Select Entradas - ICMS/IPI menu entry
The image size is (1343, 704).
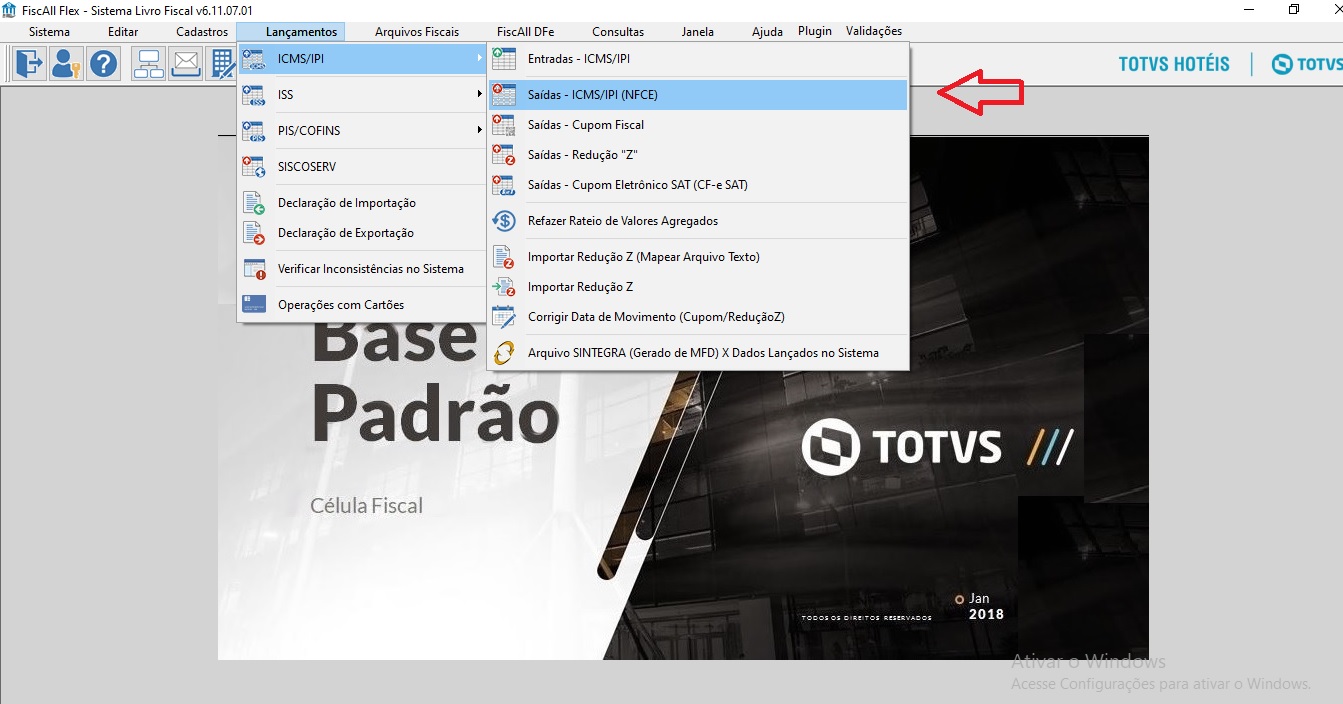[x=698, y=59]
